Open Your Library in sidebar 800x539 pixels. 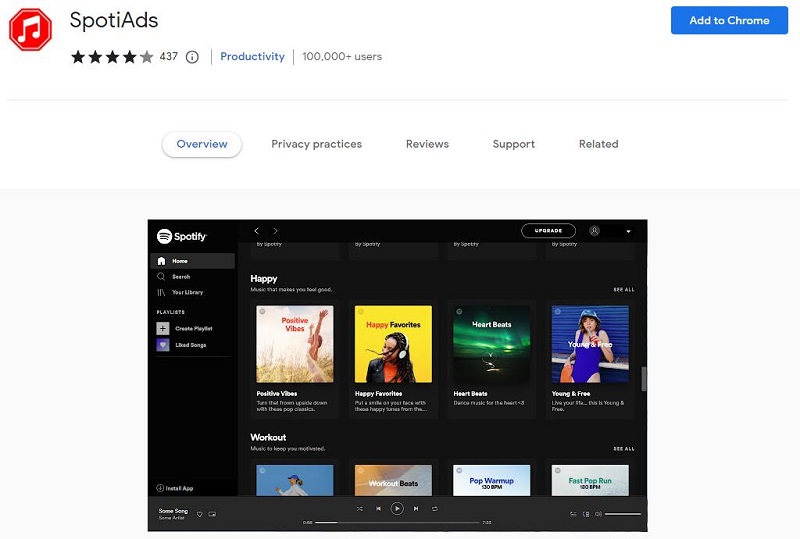(180, 292)
